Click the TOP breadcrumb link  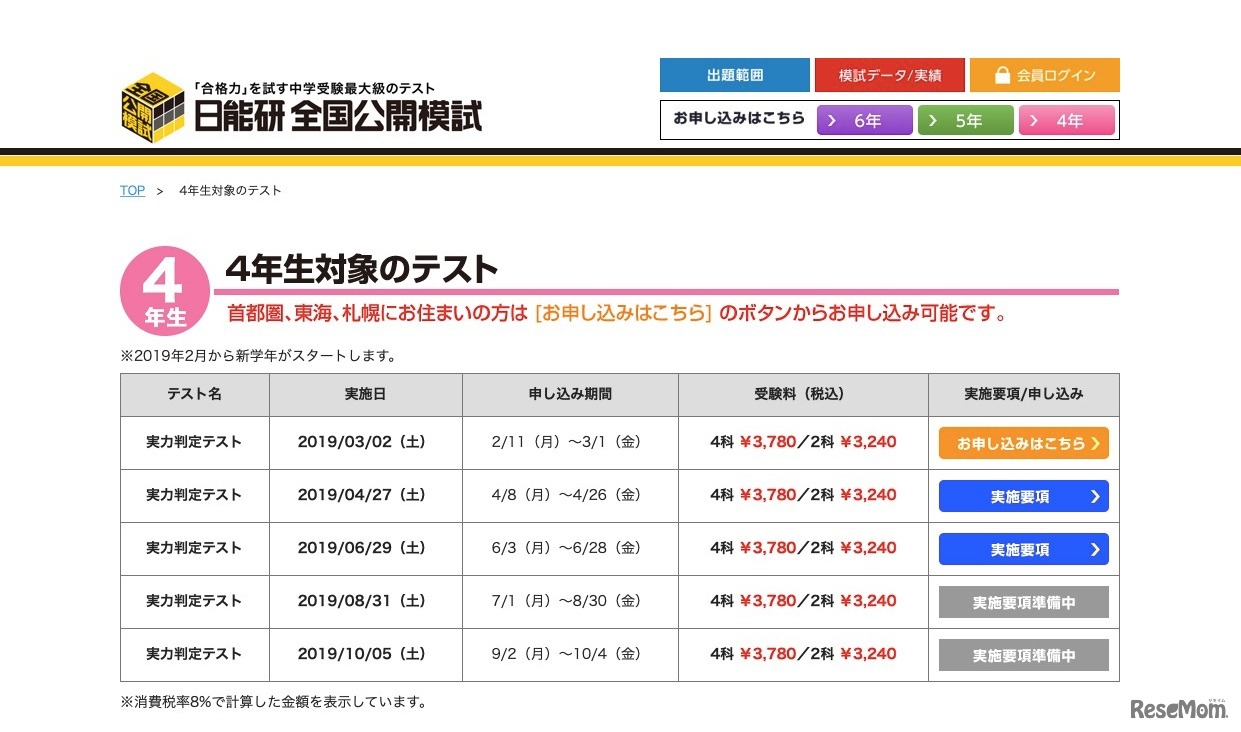point(131,190)
